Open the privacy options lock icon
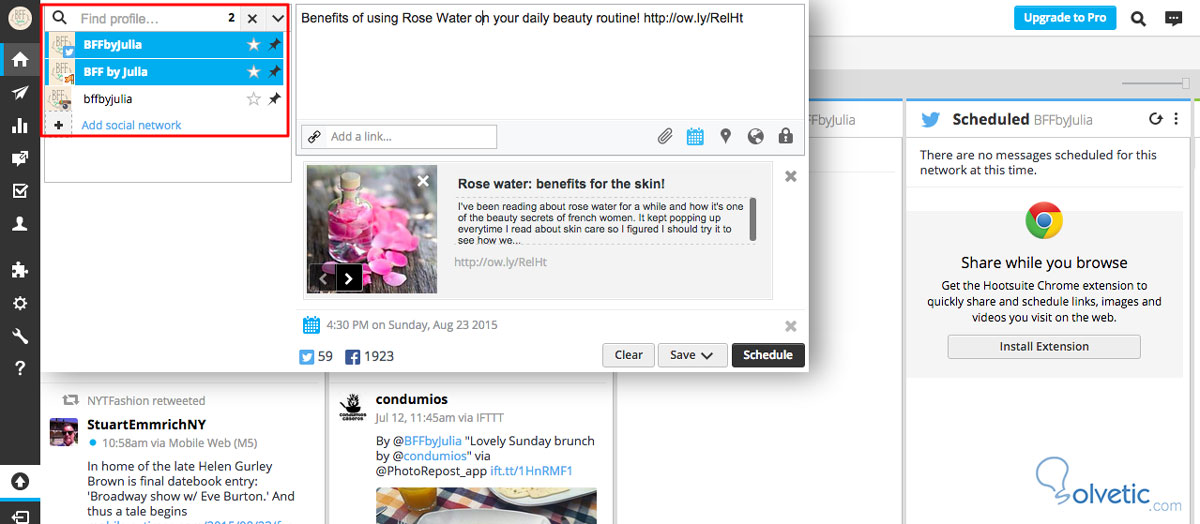The height and width of the screenshot is (524, 1200). coord(785,136)
